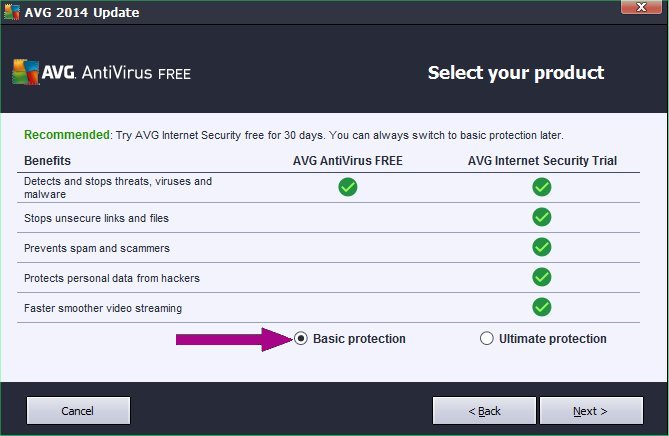Click the 'Prevents spam and scammers' text
The width and height of the screenshot is (669, 436).
(97, 248)
